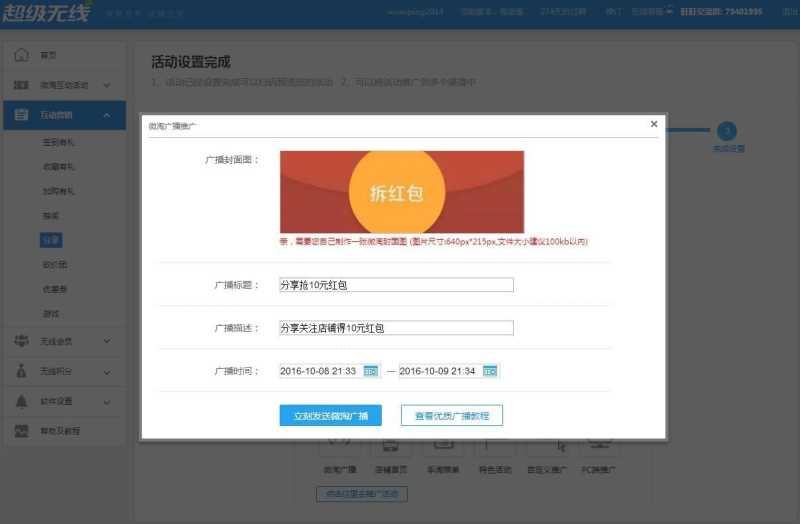Click 查看优质广播教程 button
The width and height of the screenshot is (800, 524).
pos(452,415)
